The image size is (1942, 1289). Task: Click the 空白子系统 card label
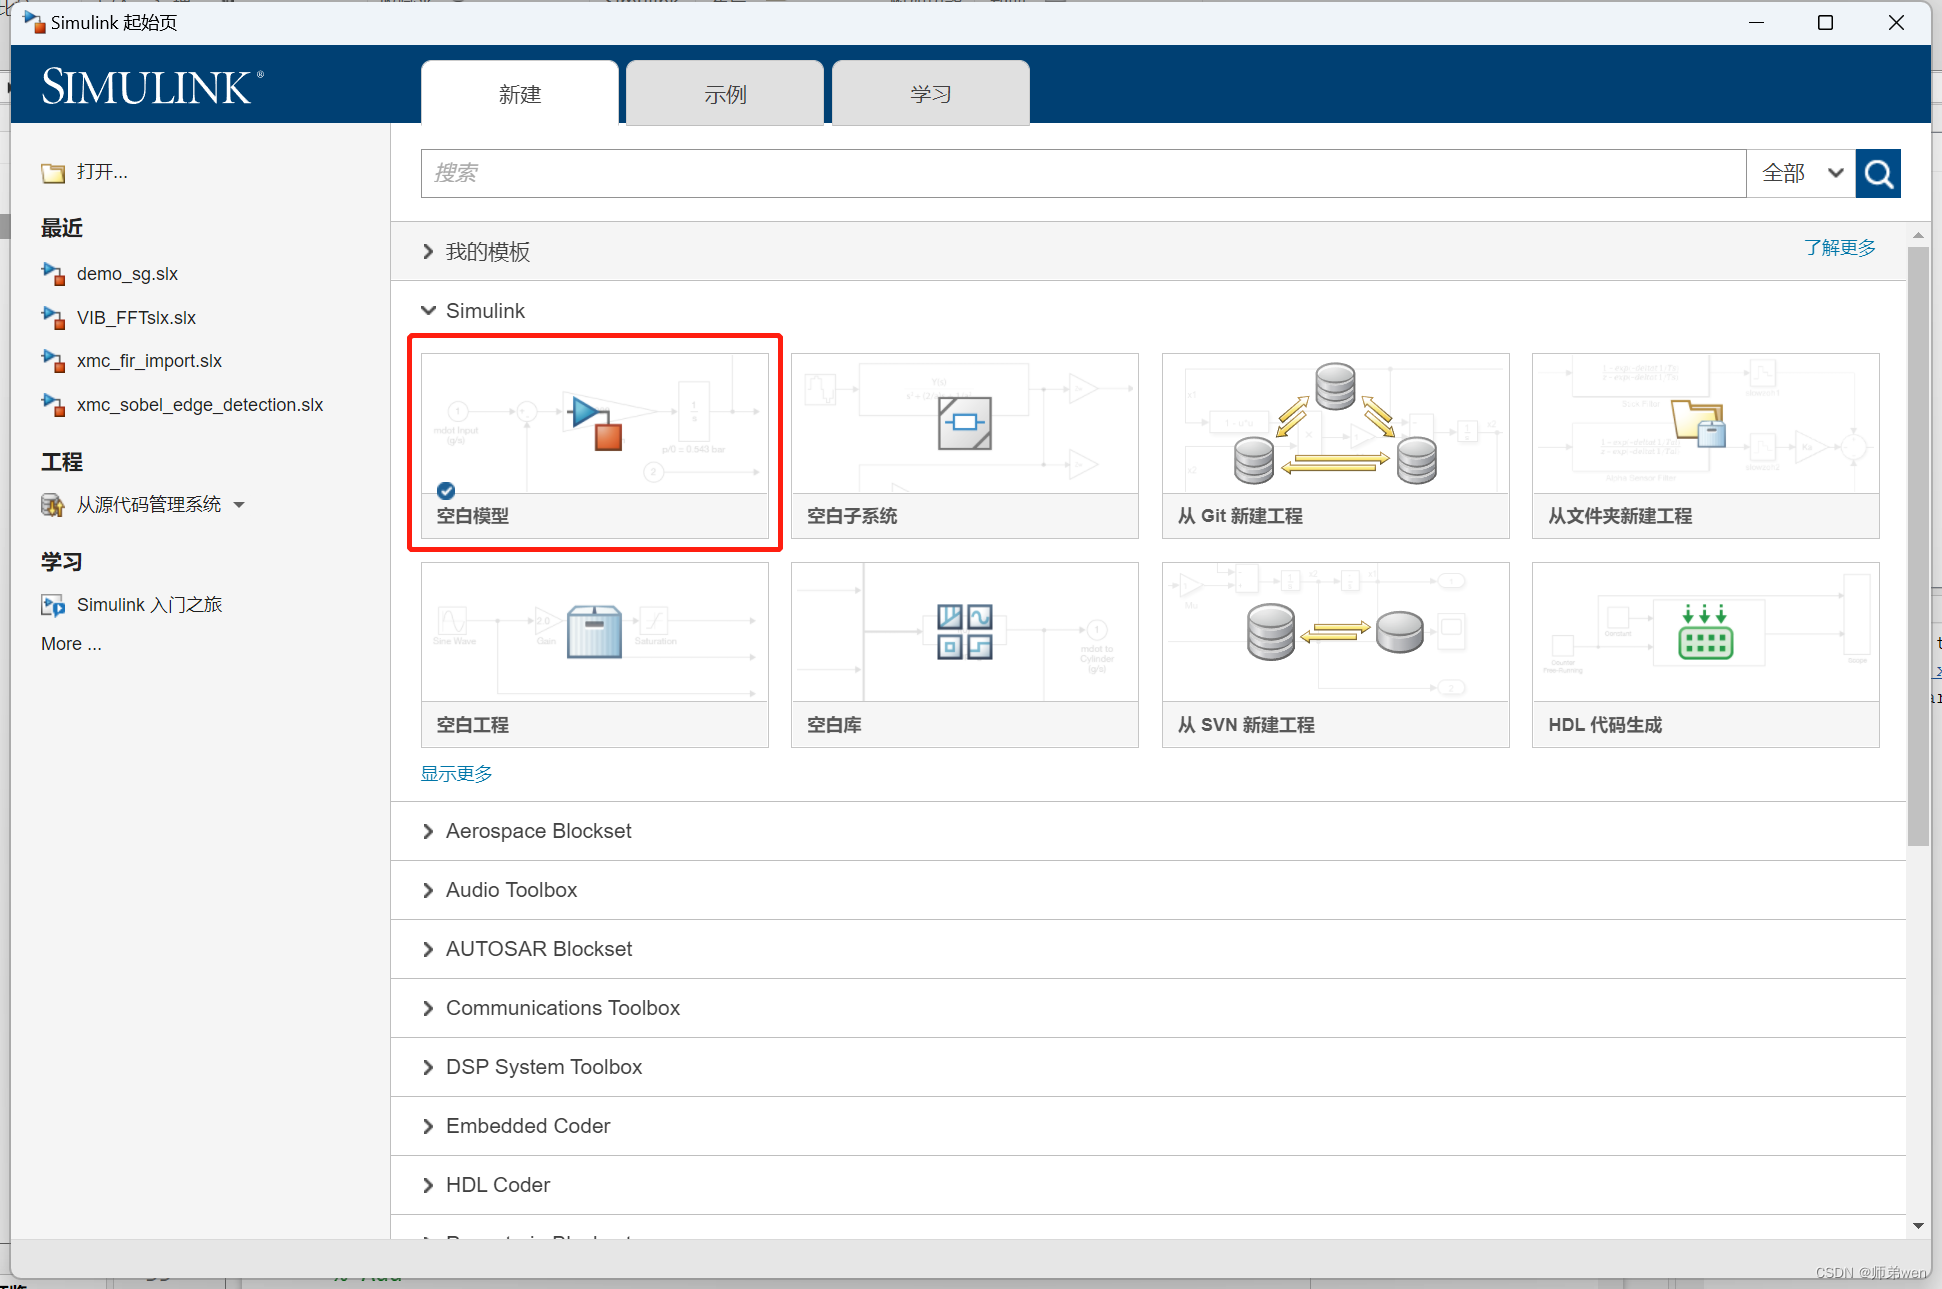pos(852,516)
